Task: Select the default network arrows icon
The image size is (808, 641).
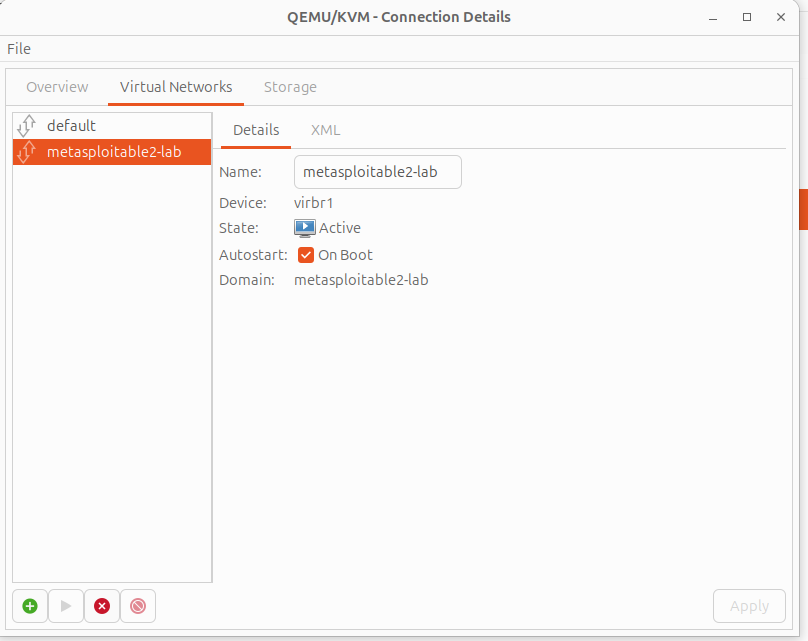Action: (26, 126)
